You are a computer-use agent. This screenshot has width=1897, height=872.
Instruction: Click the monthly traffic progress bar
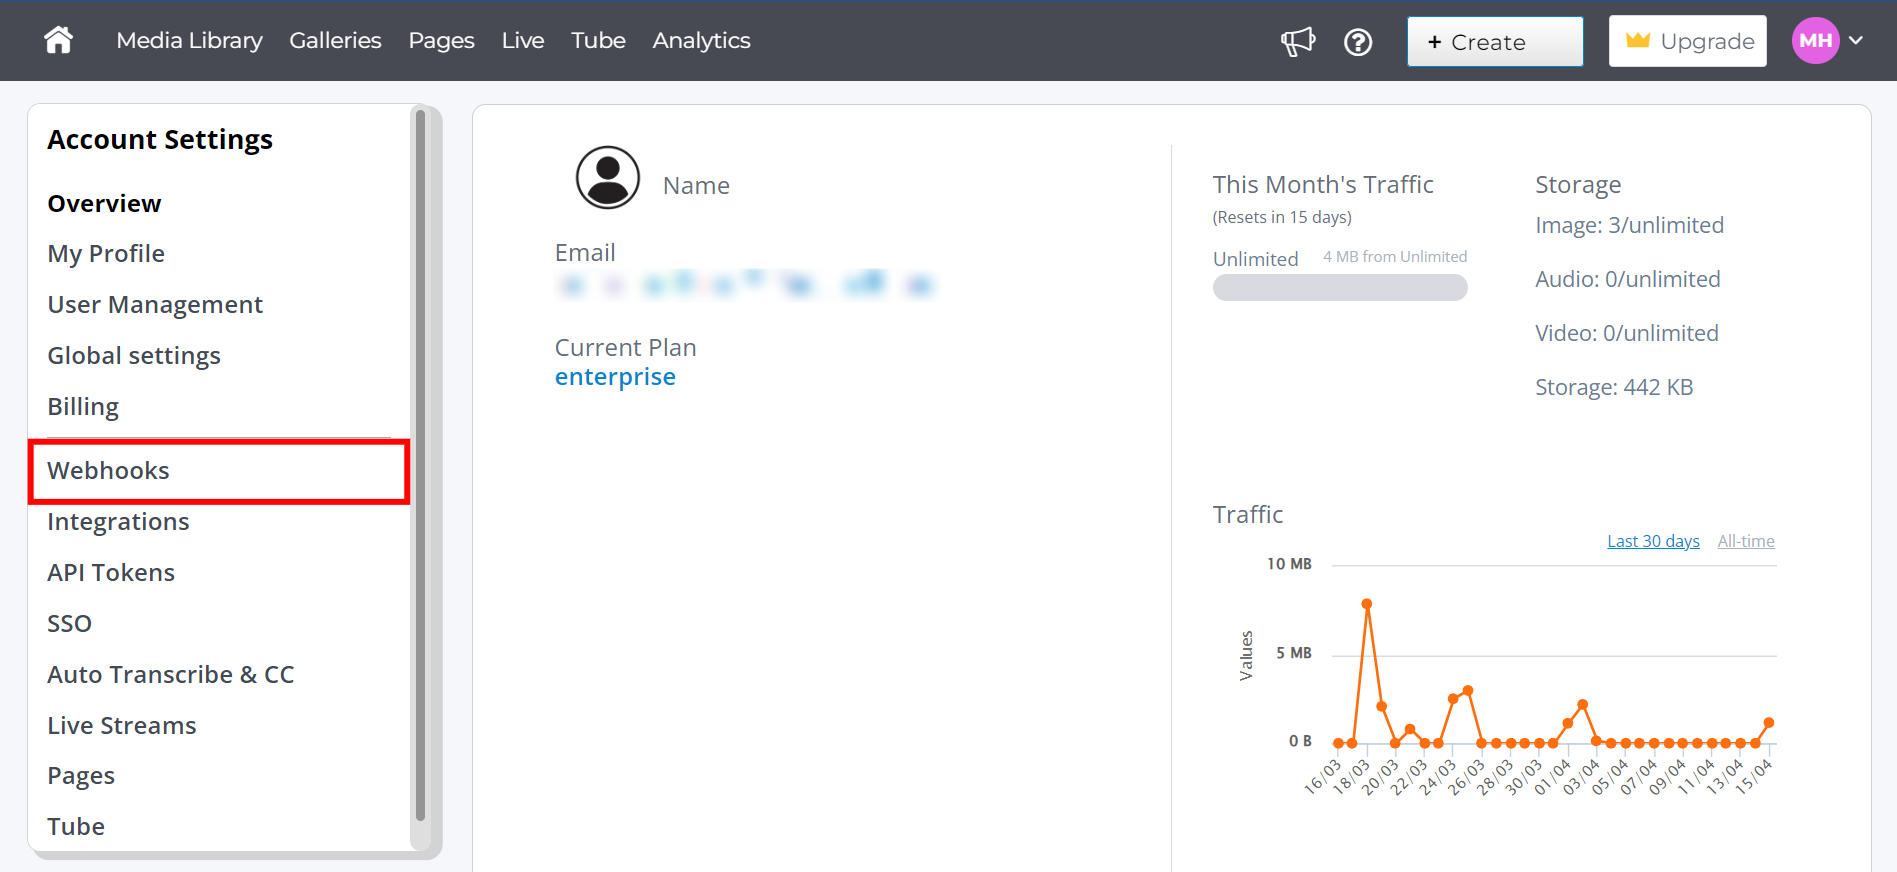[1340, 288]
